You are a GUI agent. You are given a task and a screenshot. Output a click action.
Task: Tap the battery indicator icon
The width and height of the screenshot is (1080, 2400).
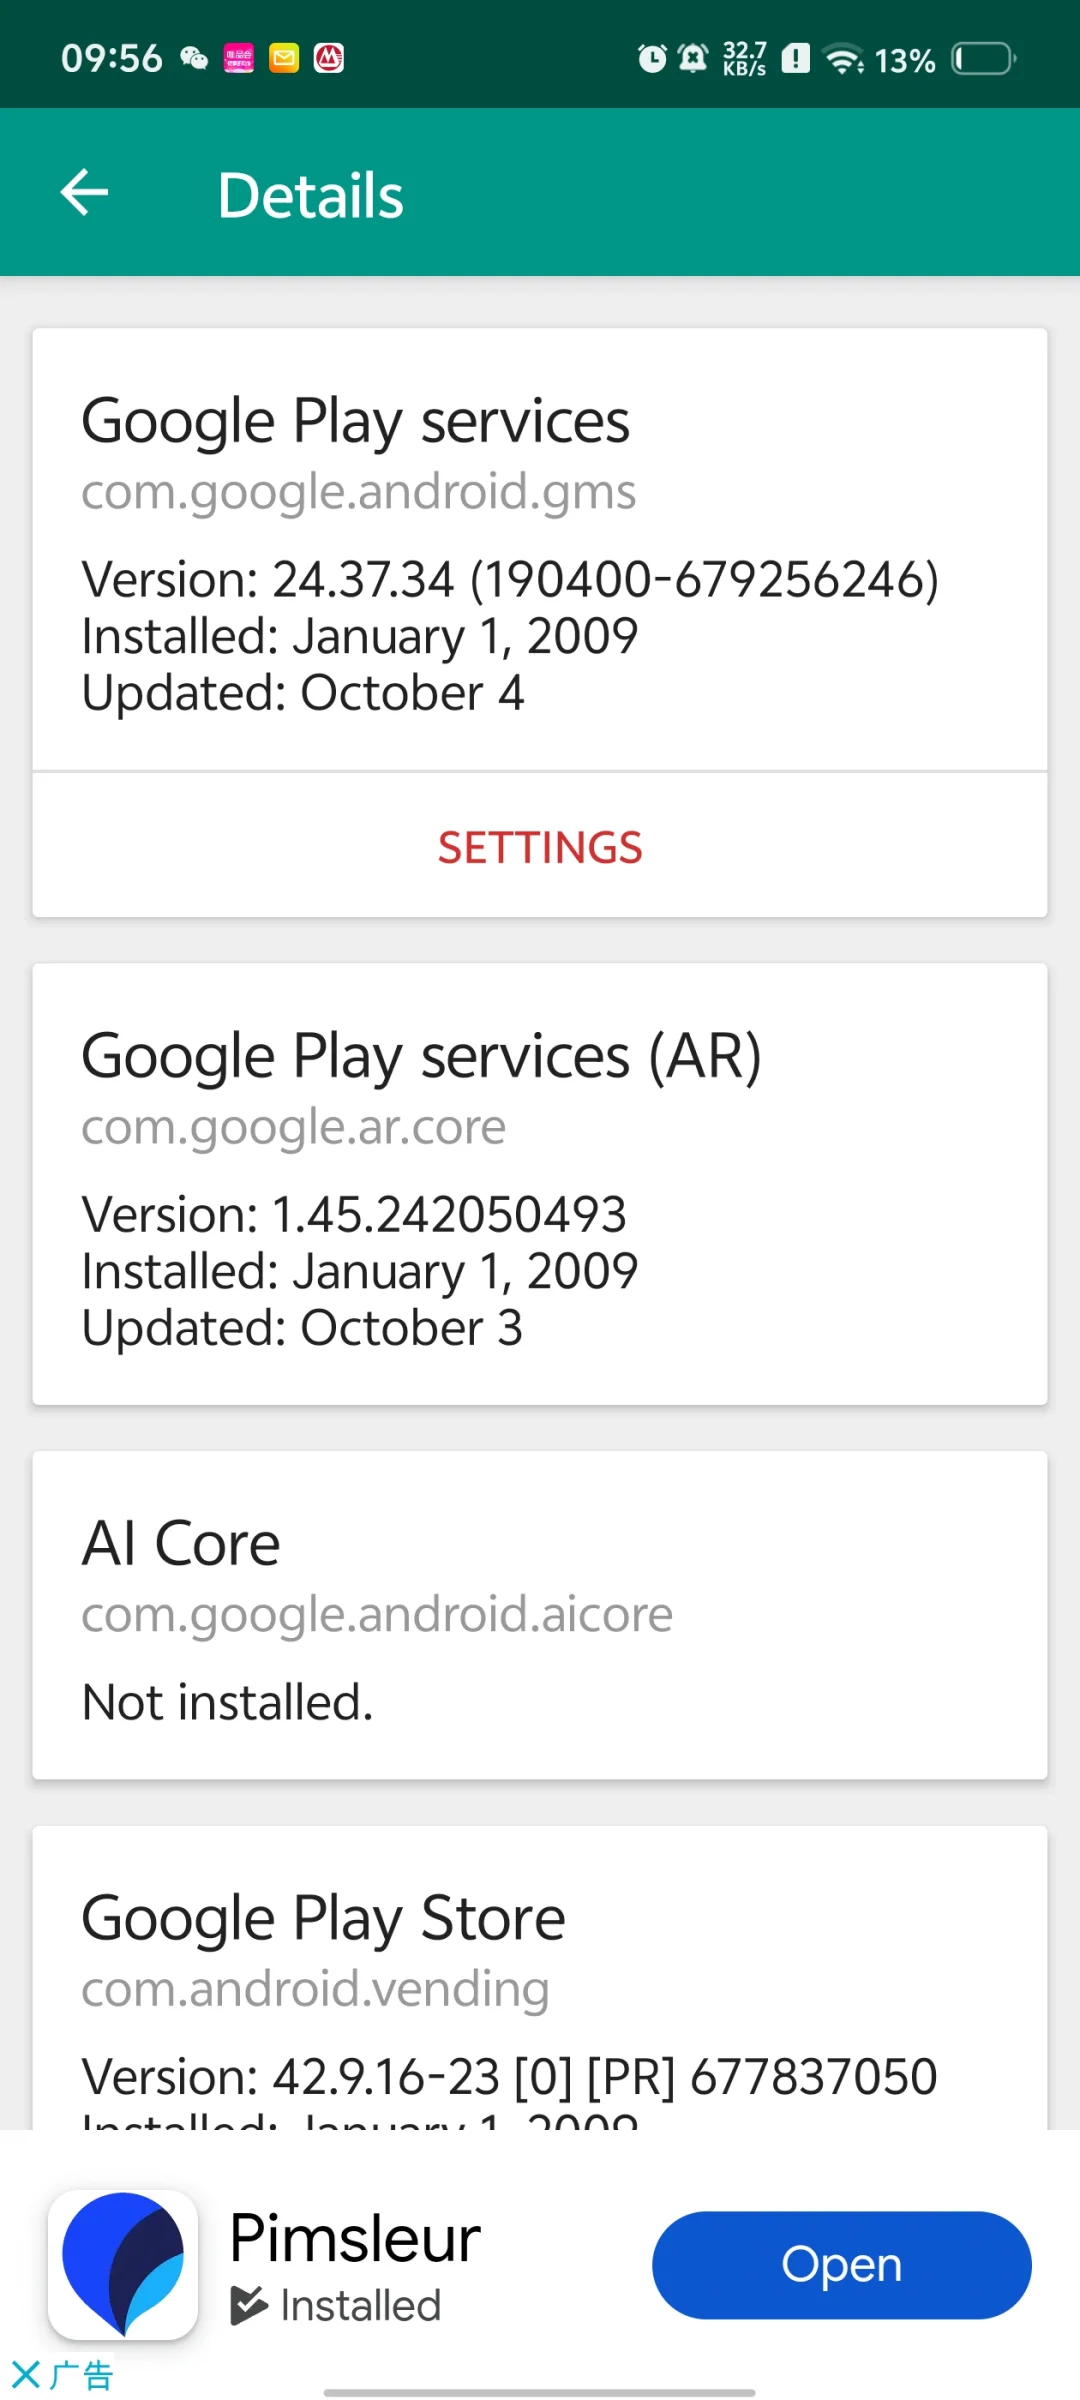tap(984, 59)
